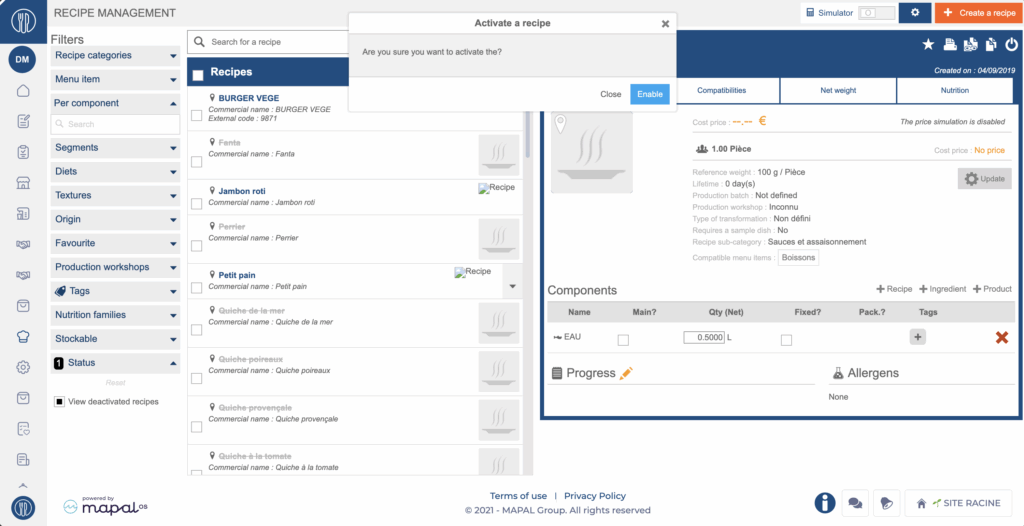The width and height of the screenshot is (1024, 526).
Task: Click the power icon in recipe header
Action: (x=1012, y=44)
